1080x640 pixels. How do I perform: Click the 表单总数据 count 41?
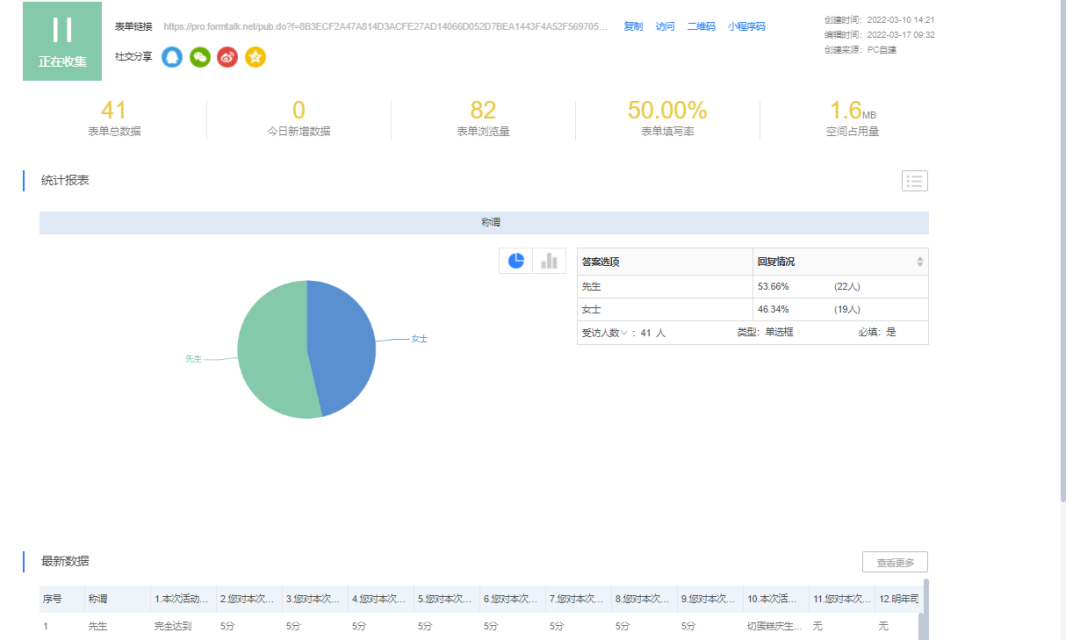click(114, 110)
